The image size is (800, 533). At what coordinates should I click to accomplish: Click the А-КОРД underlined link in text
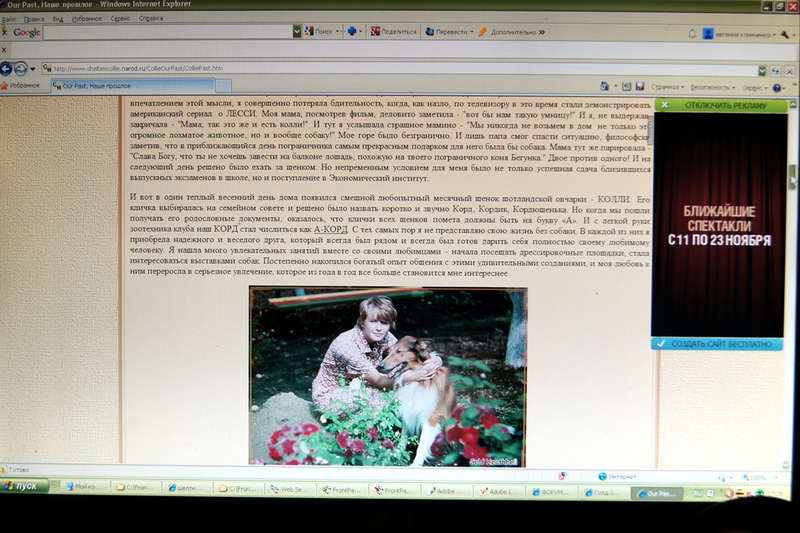(x=331, y=229)
